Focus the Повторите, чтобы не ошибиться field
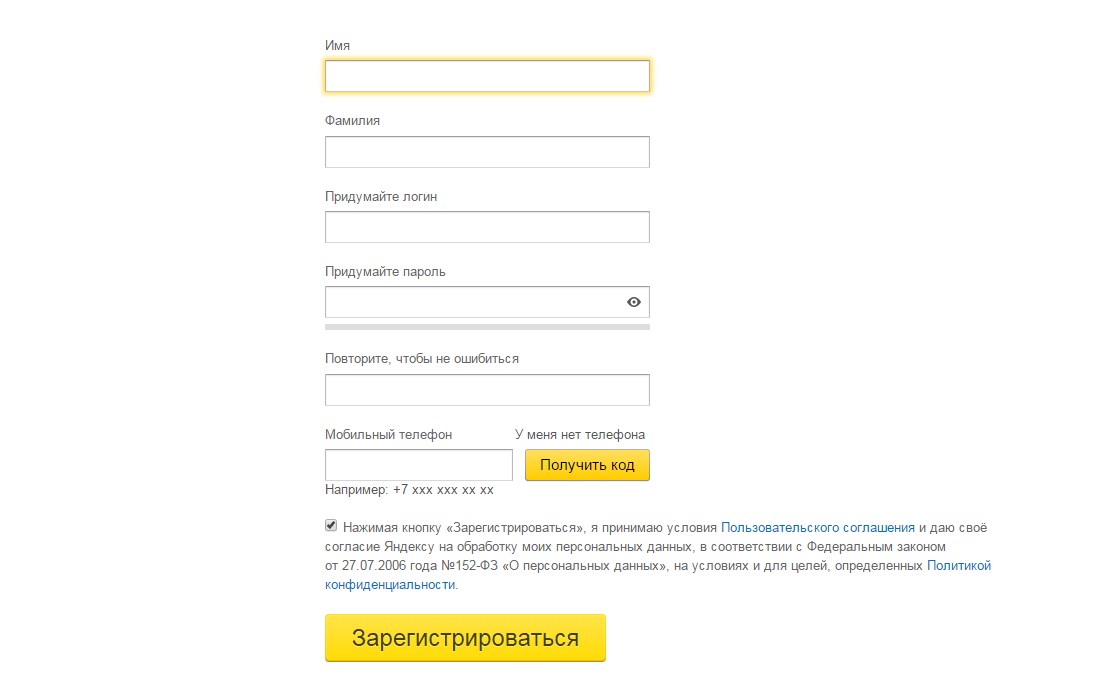 coord(487,390)
